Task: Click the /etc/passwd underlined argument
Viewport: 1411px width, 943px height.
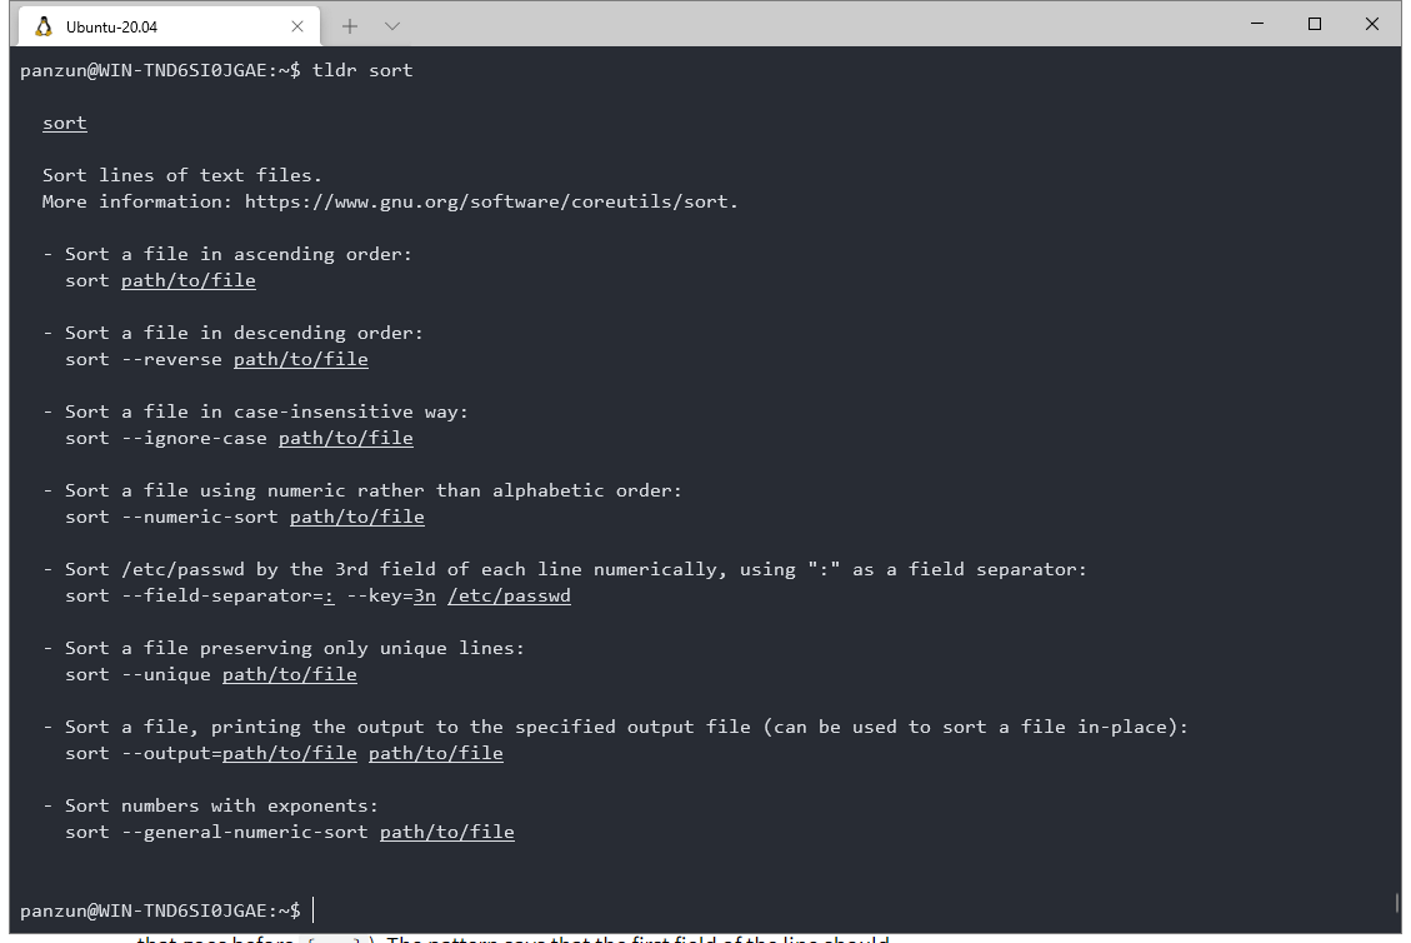Action: (509, 596)
